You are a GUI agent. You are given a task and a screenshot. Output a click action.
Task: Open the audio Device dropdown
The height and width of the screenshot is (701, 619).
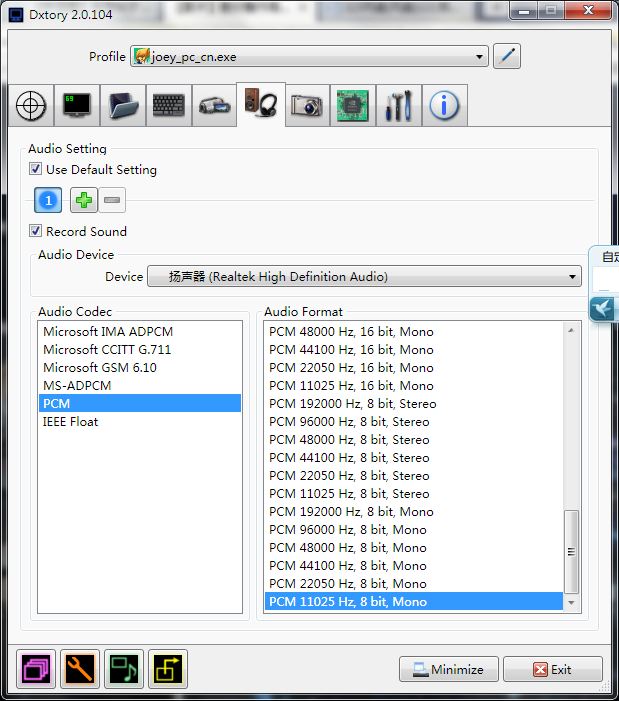pos(364,277)
